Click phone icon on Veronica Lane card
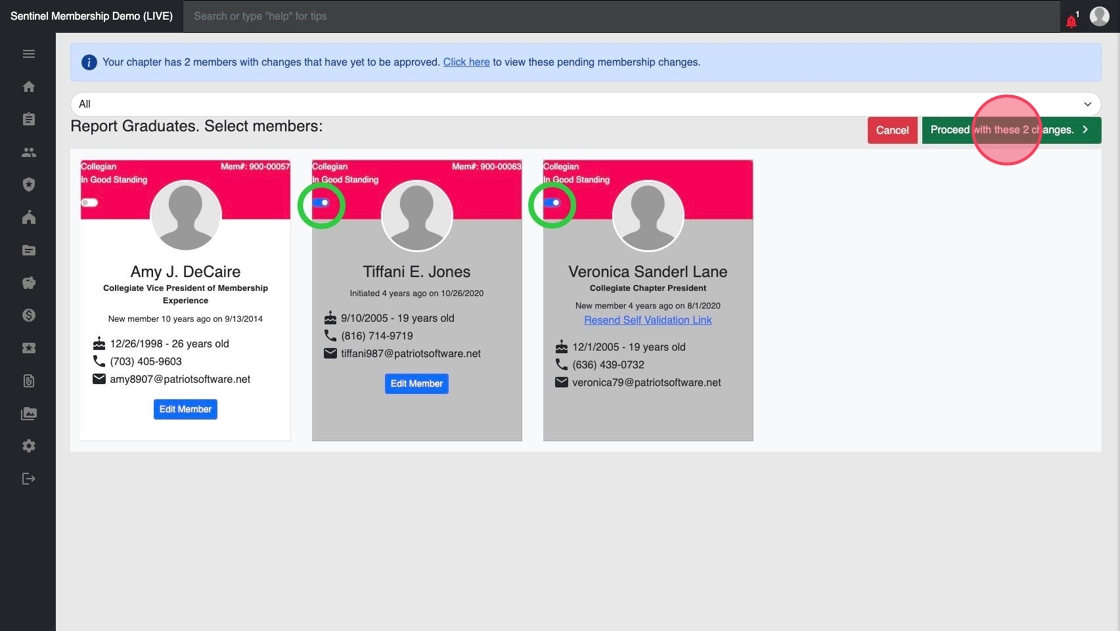 561,364
